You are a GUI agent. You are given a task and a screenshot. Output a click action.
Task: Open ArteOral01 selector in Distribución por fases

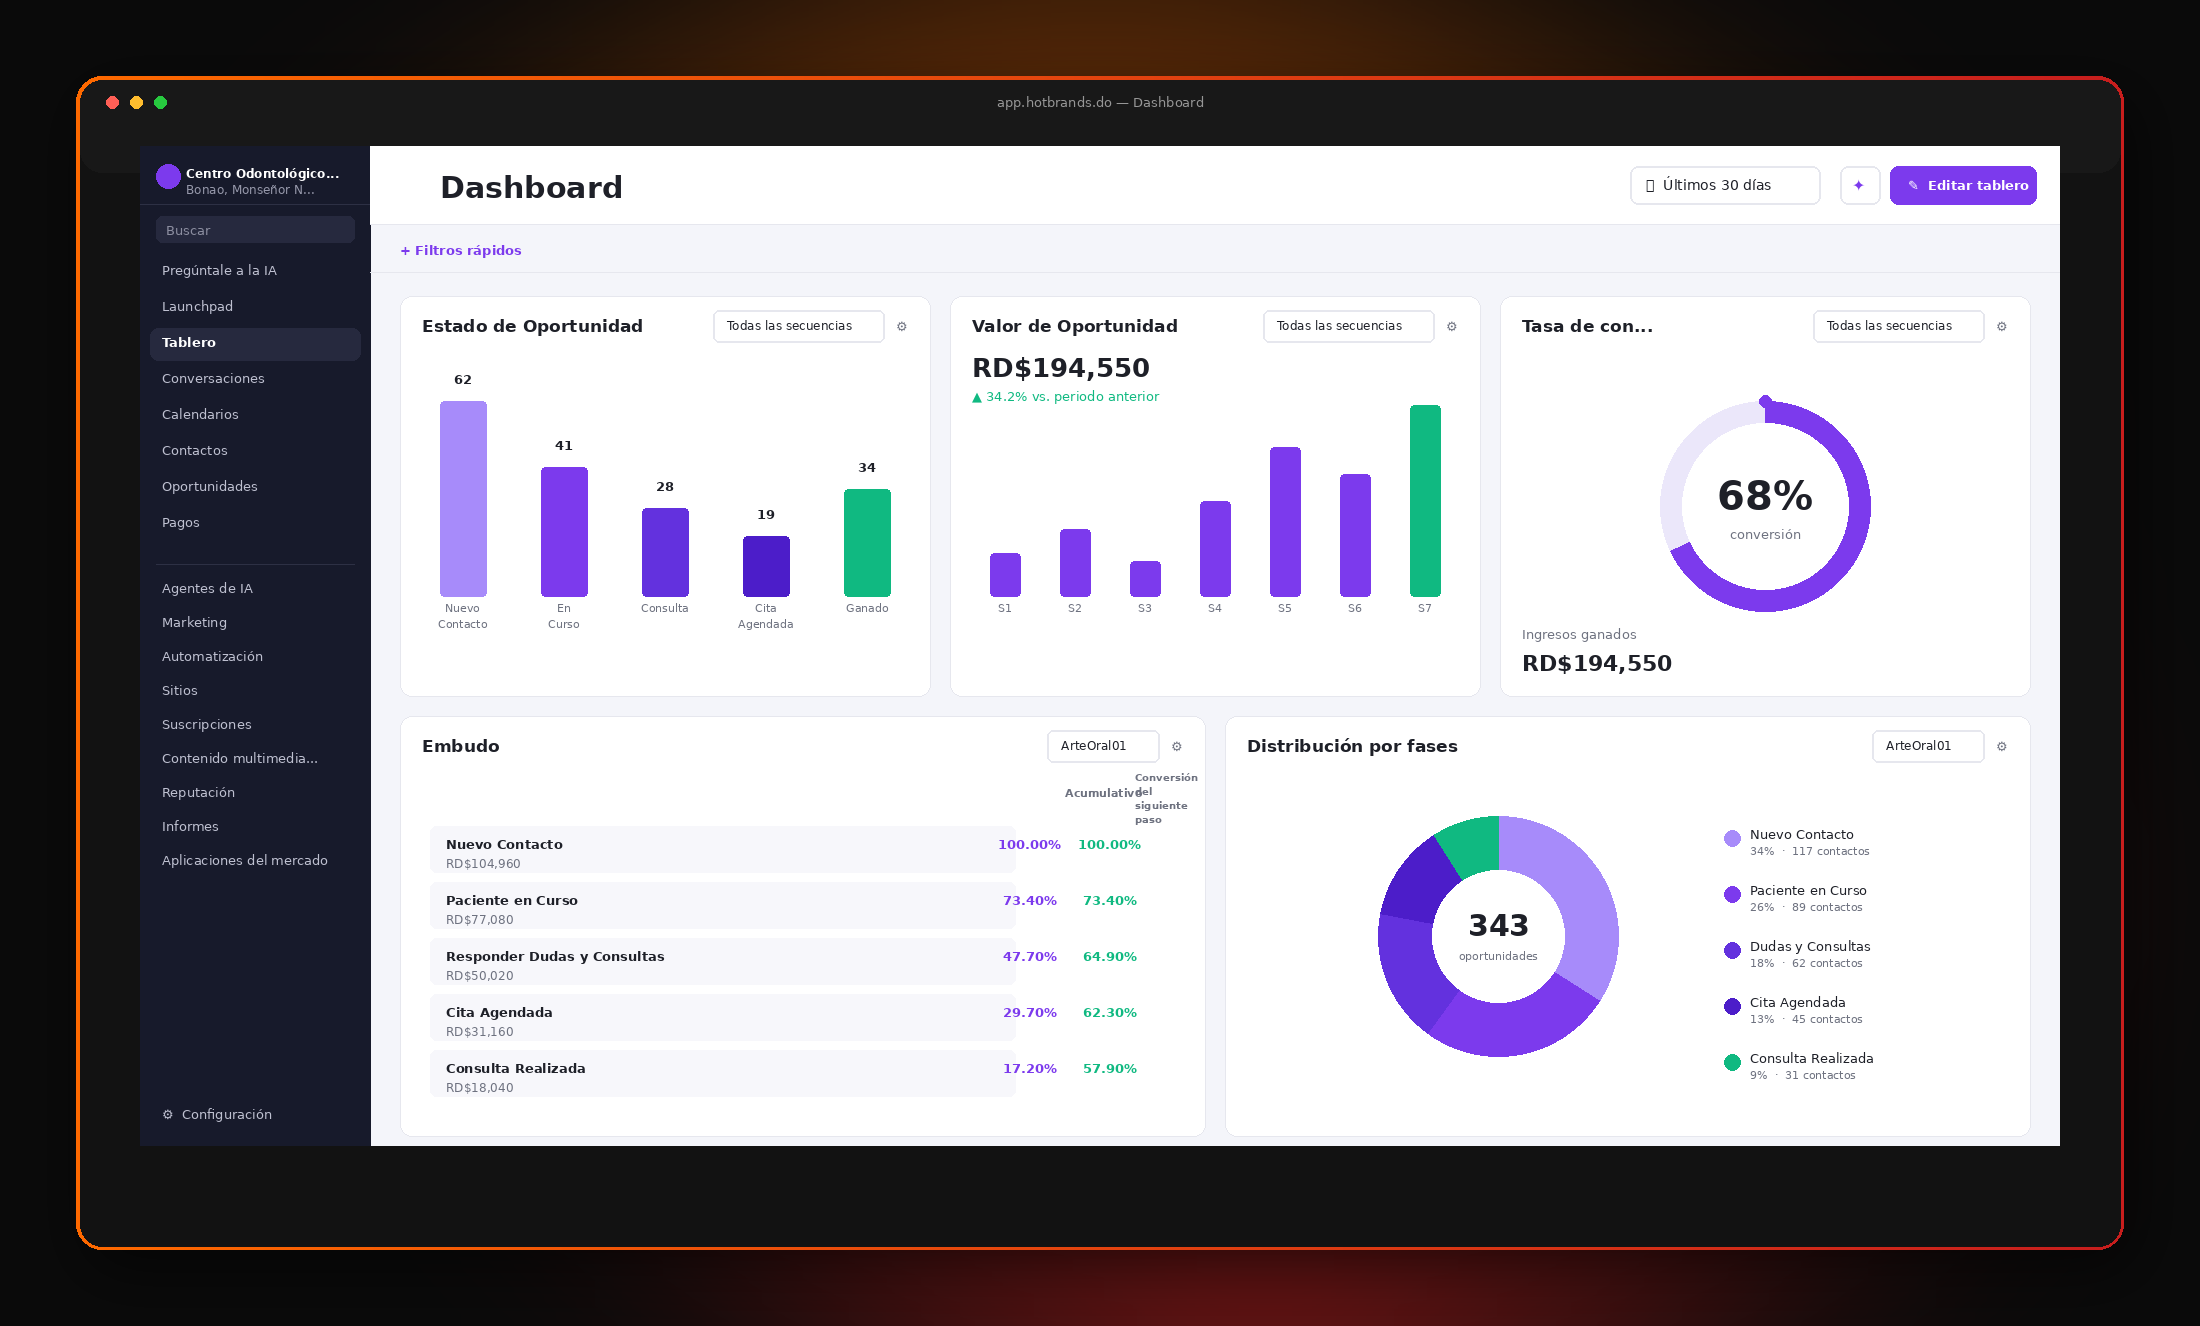tap(1928, 747)
